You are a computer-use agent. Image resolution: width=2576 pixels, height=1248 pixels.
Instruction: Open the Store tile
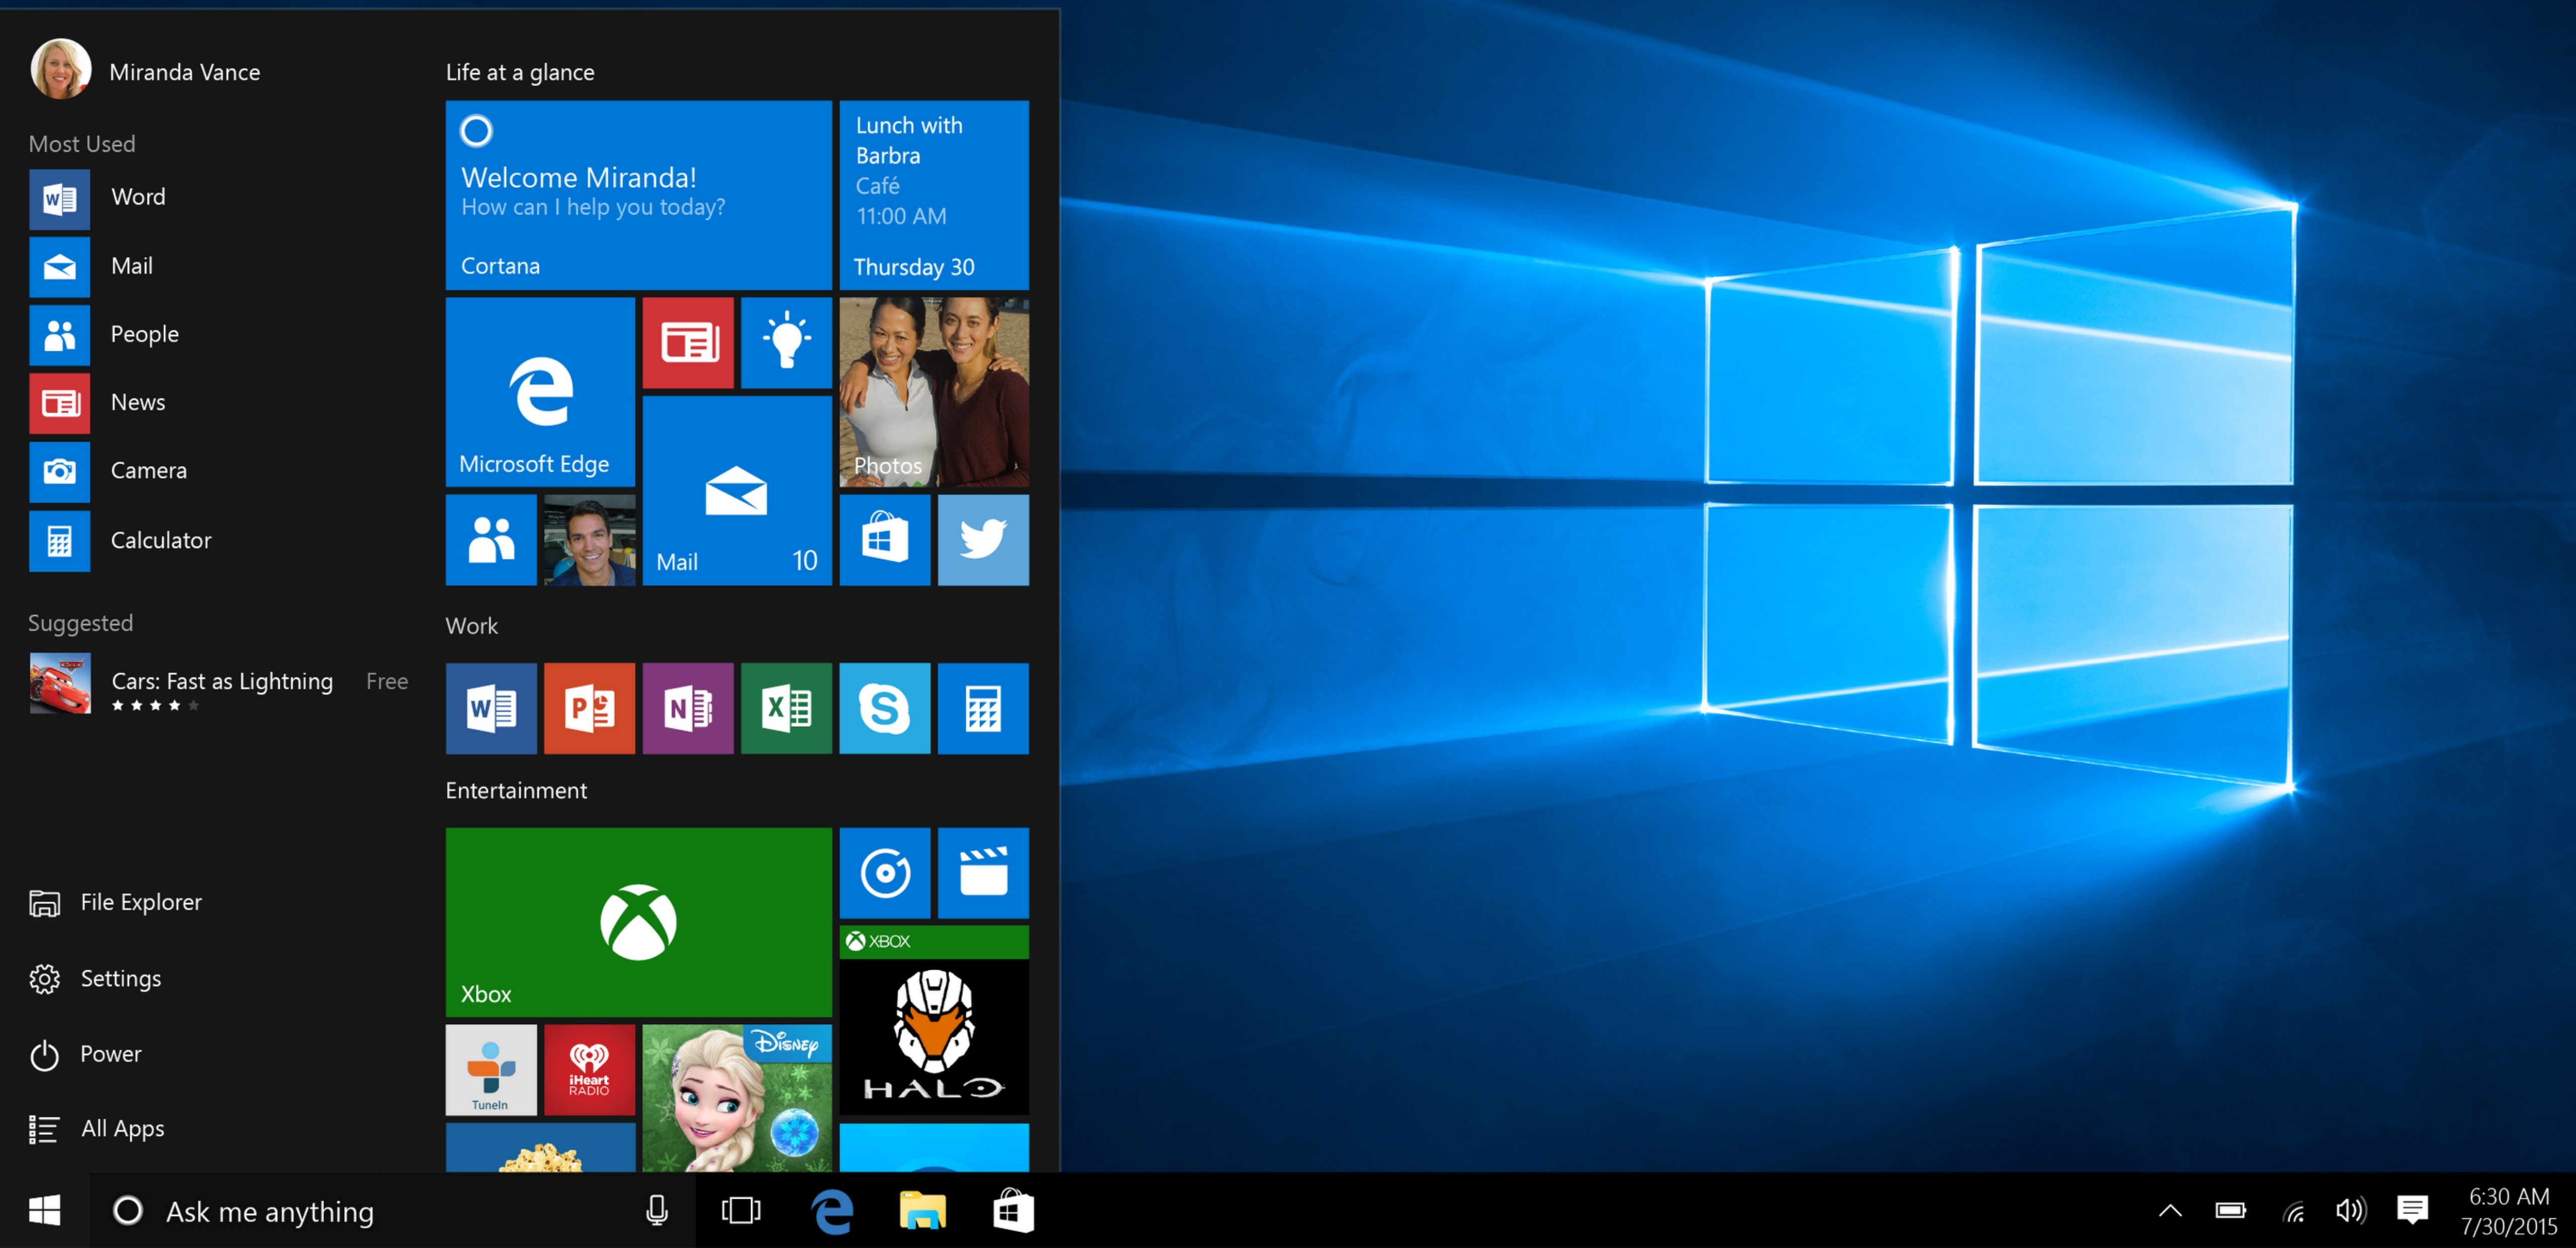(x=885, y=540)
